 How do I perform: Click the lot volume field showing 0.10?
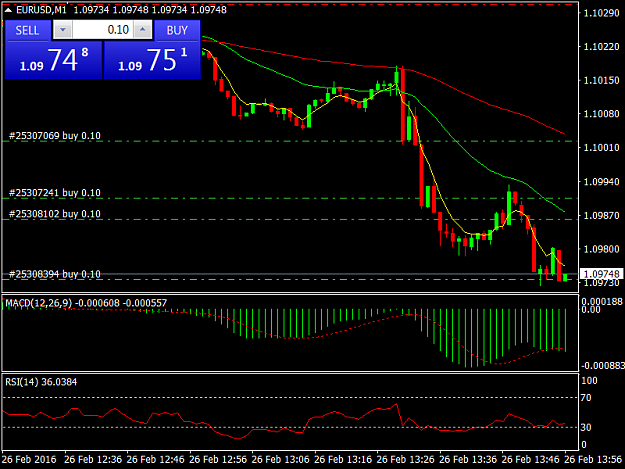tap(102, 30)
